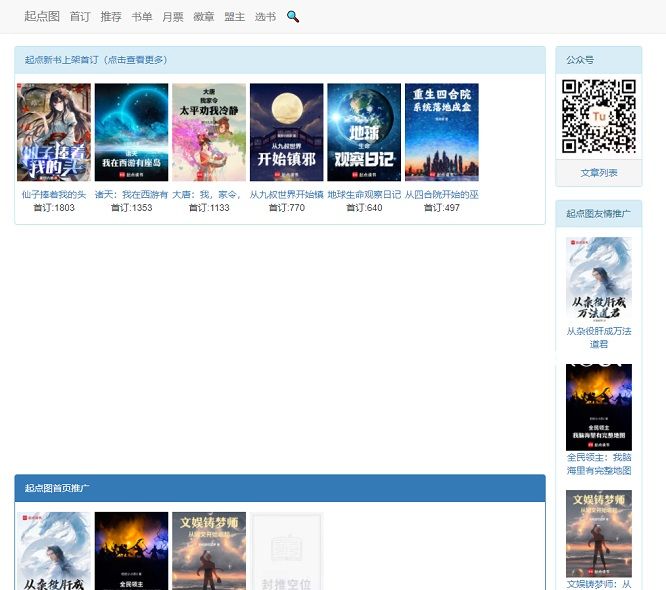Open the 月票 navigation link
The image size is (666, 590).
click(173, 17)
